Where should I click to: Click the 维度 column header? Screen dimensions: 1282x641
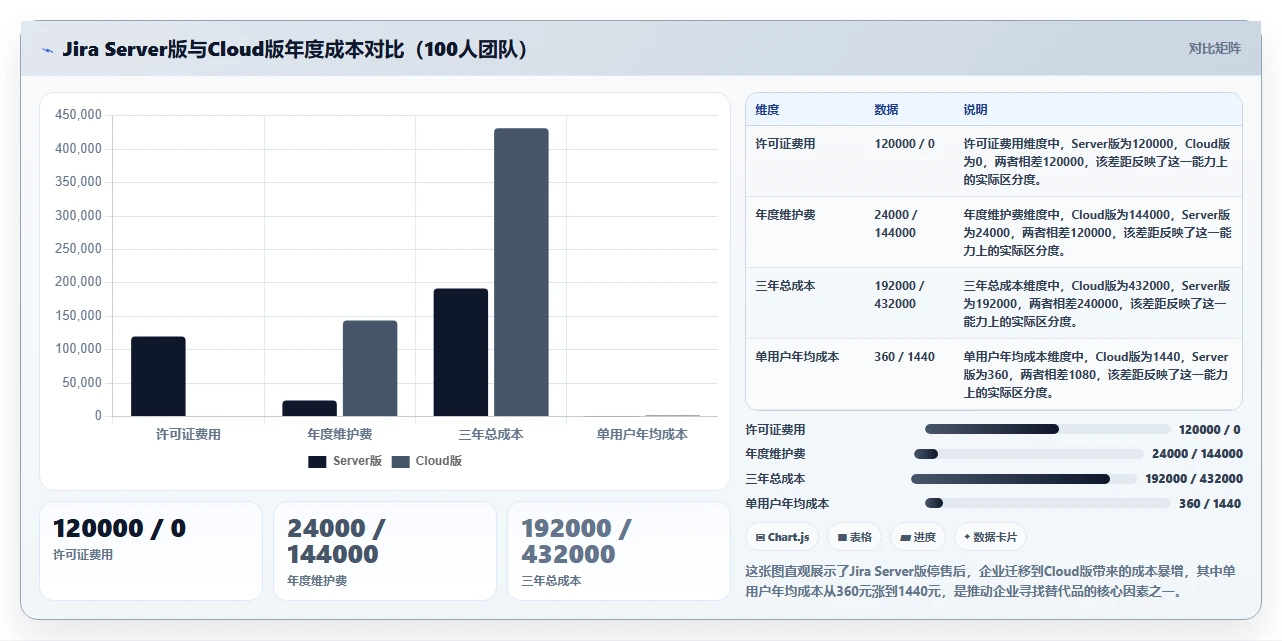pyautogui.click(x=768, y=109)
